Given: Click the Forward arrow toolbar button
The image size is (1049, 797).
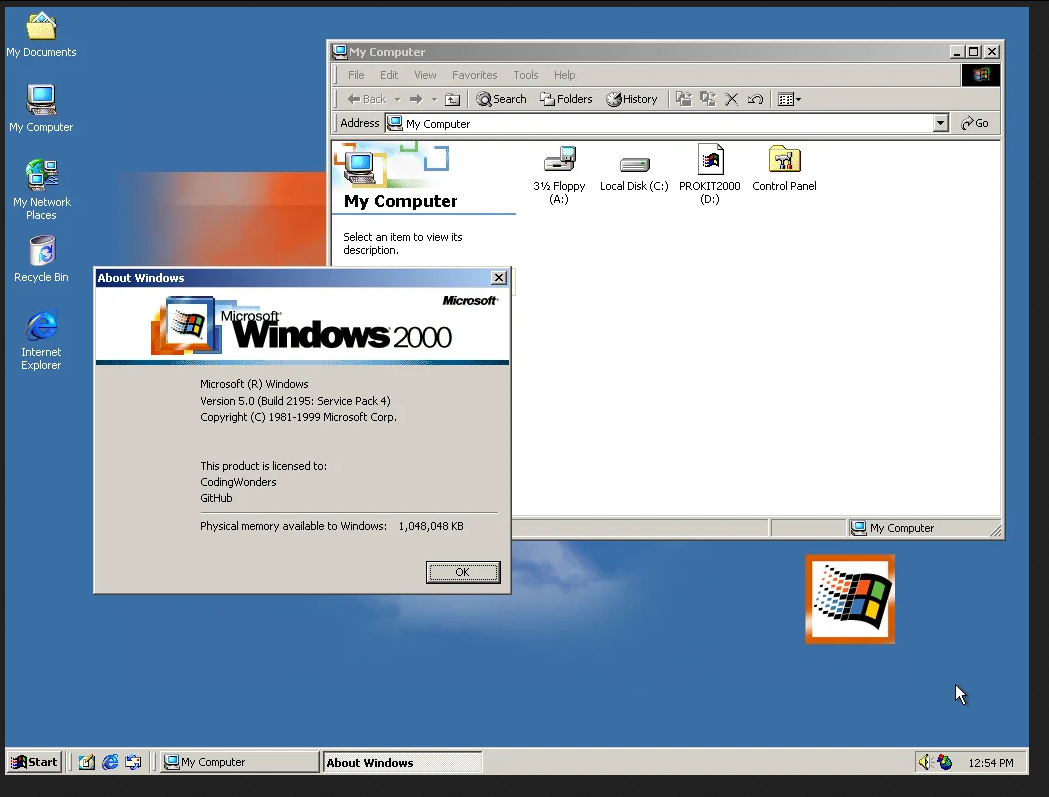Looking at the screenshot, I should 416,99.
